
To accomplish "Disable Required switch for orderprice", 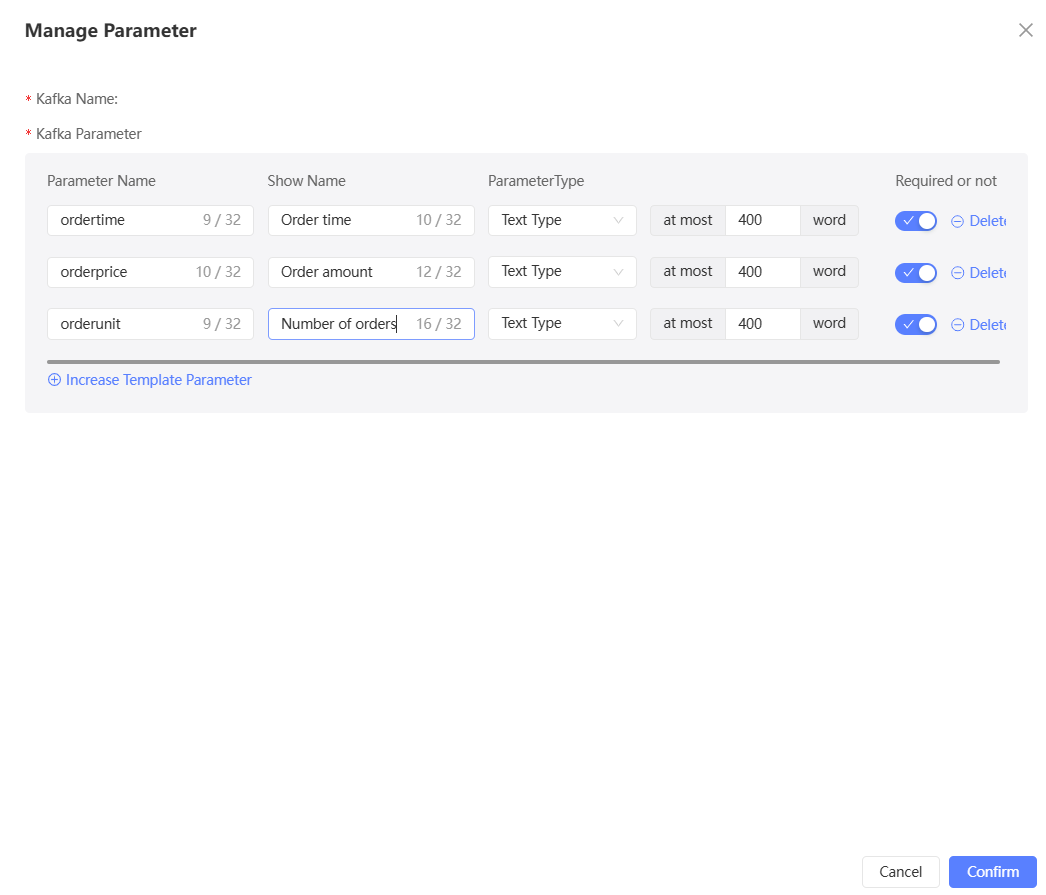I will [915, 273].
